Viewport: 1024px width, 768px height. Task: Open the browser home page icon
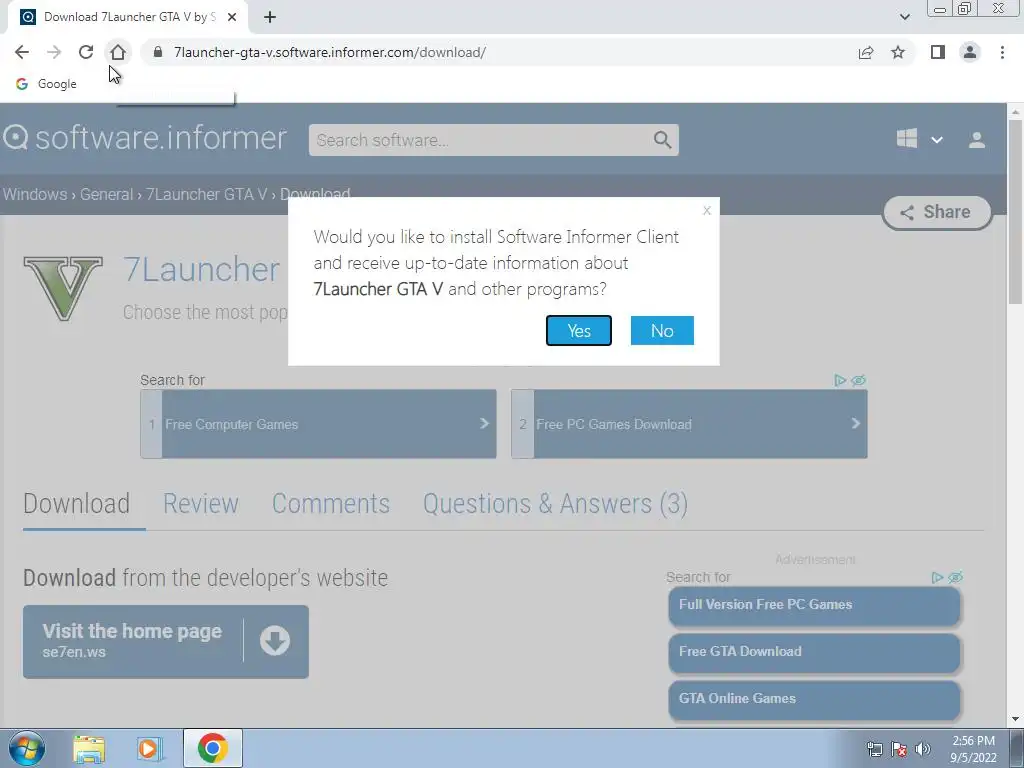point(118,52)
